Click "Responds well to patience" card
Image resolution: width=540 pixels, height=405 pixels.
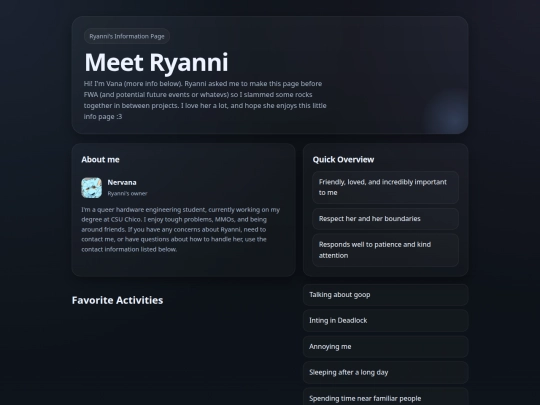coord(385,250)
